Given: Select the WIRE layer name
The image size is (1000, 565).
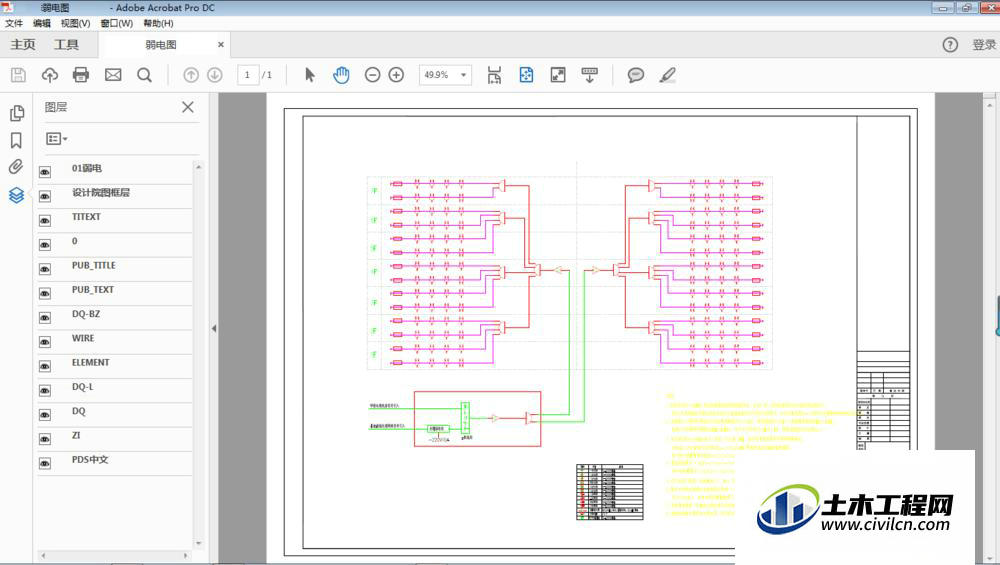Looking at the screenshot, I should pyautogui.click(x=83, y=338).
